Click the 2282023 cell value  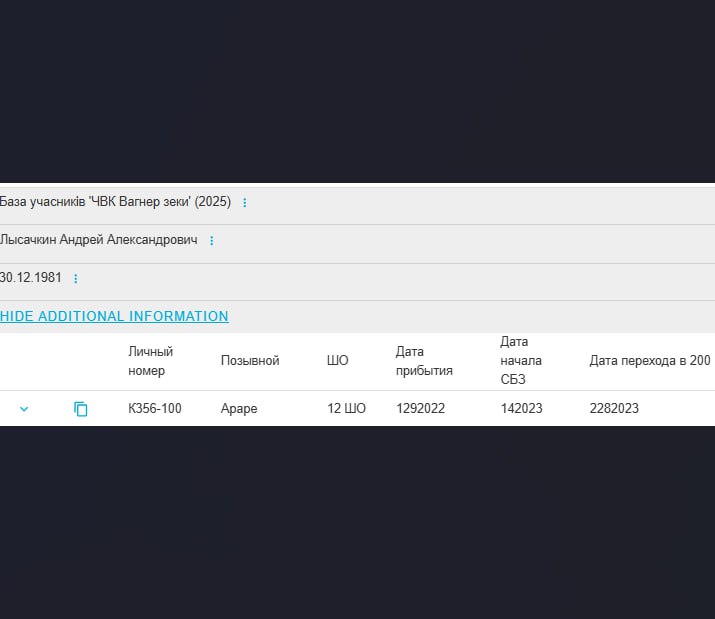614,409
